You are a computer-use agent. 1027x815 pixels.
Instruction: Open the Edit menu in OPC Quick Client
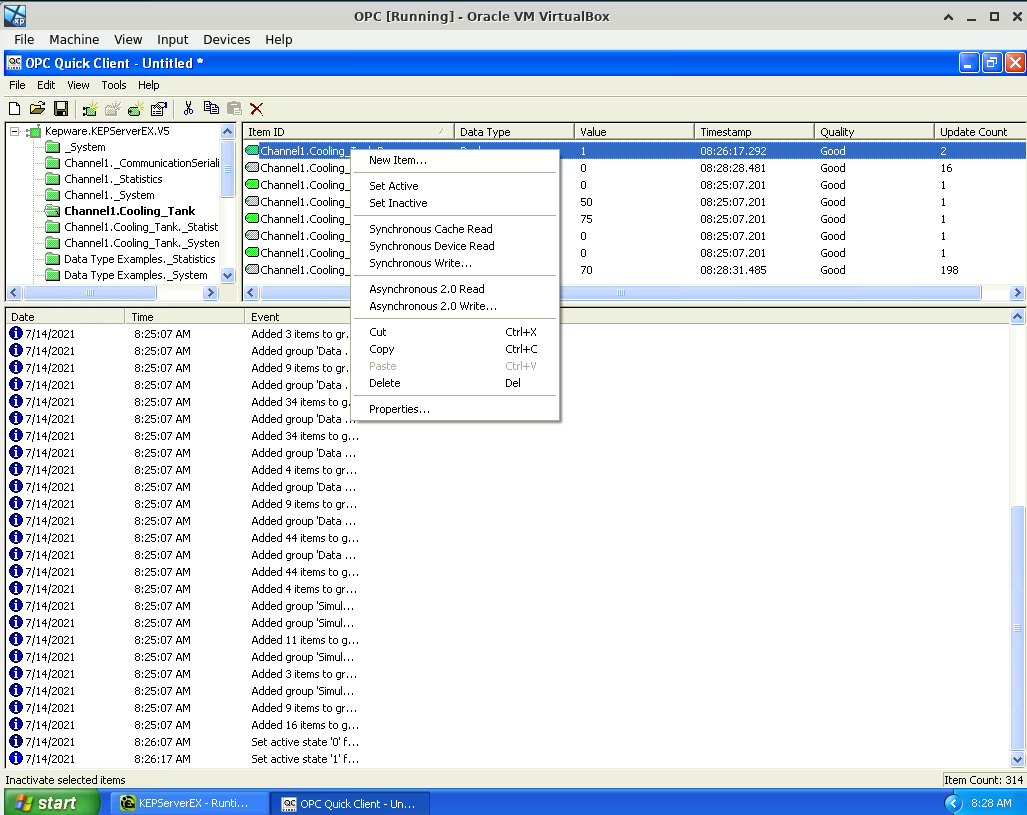(46, 85)
